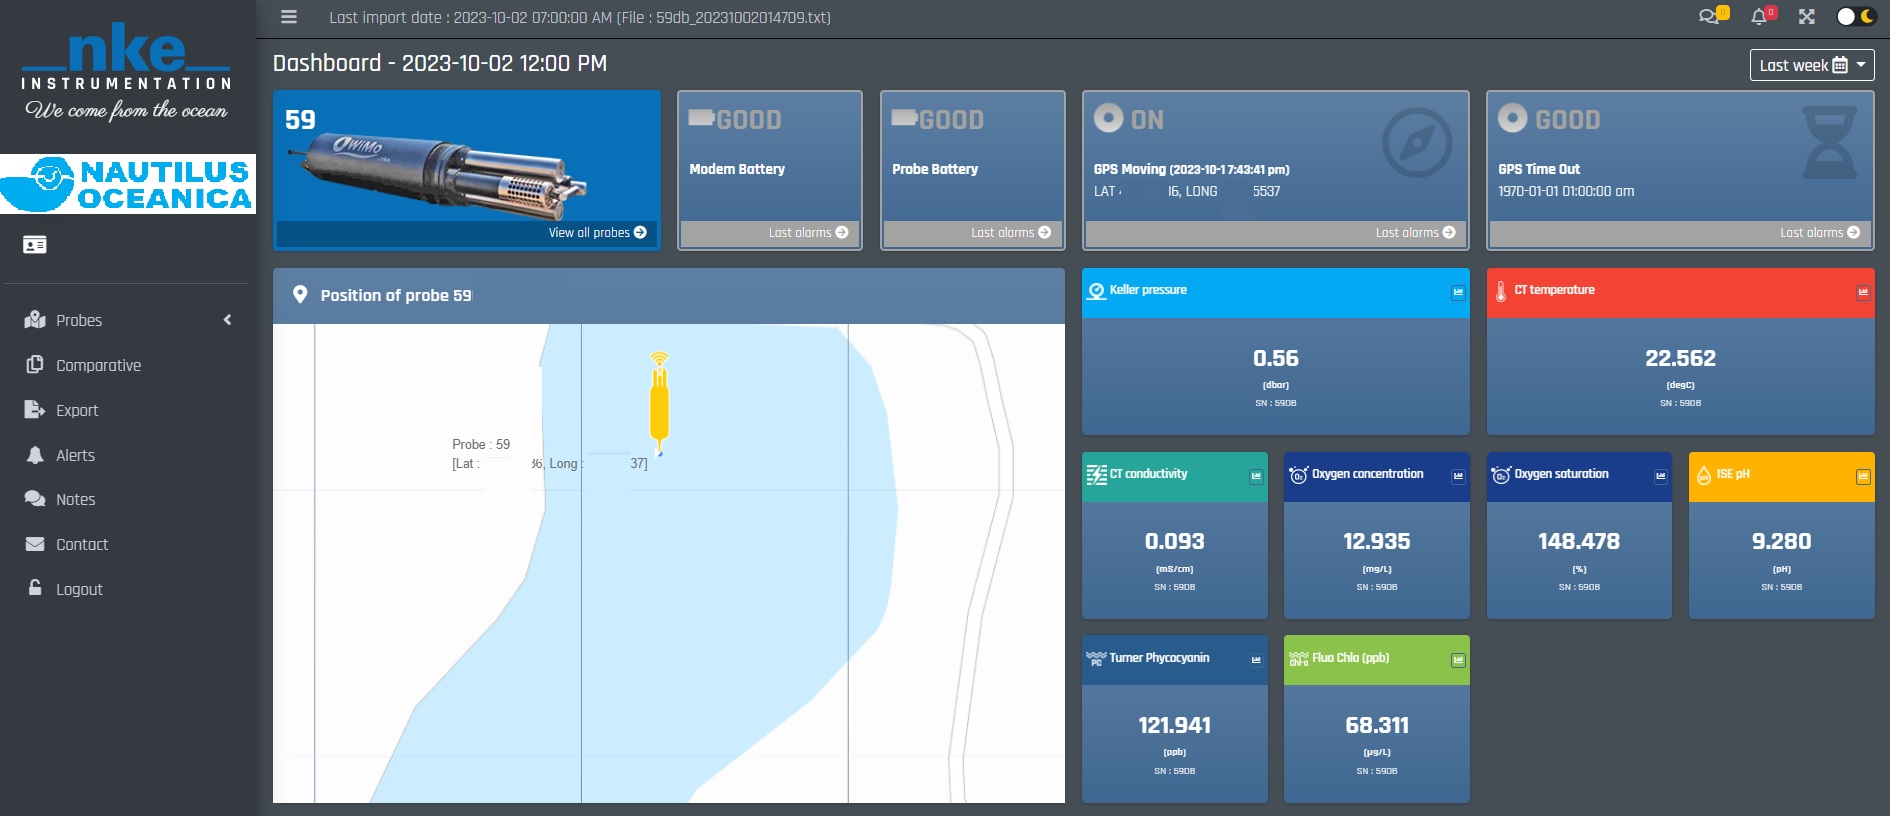The width and height of the screenshot is (1897, 816).
Task: Open the Last week date range dropdown
Action: click(x=1811, y=65)
